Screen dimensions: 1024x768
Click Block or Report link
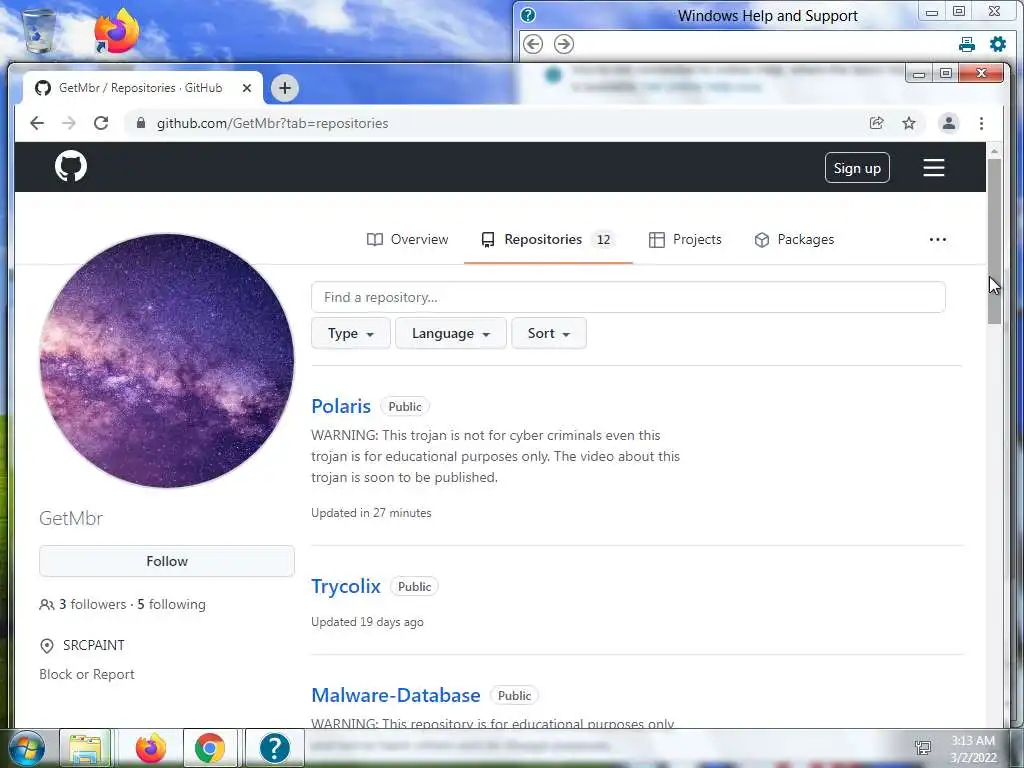87,674
